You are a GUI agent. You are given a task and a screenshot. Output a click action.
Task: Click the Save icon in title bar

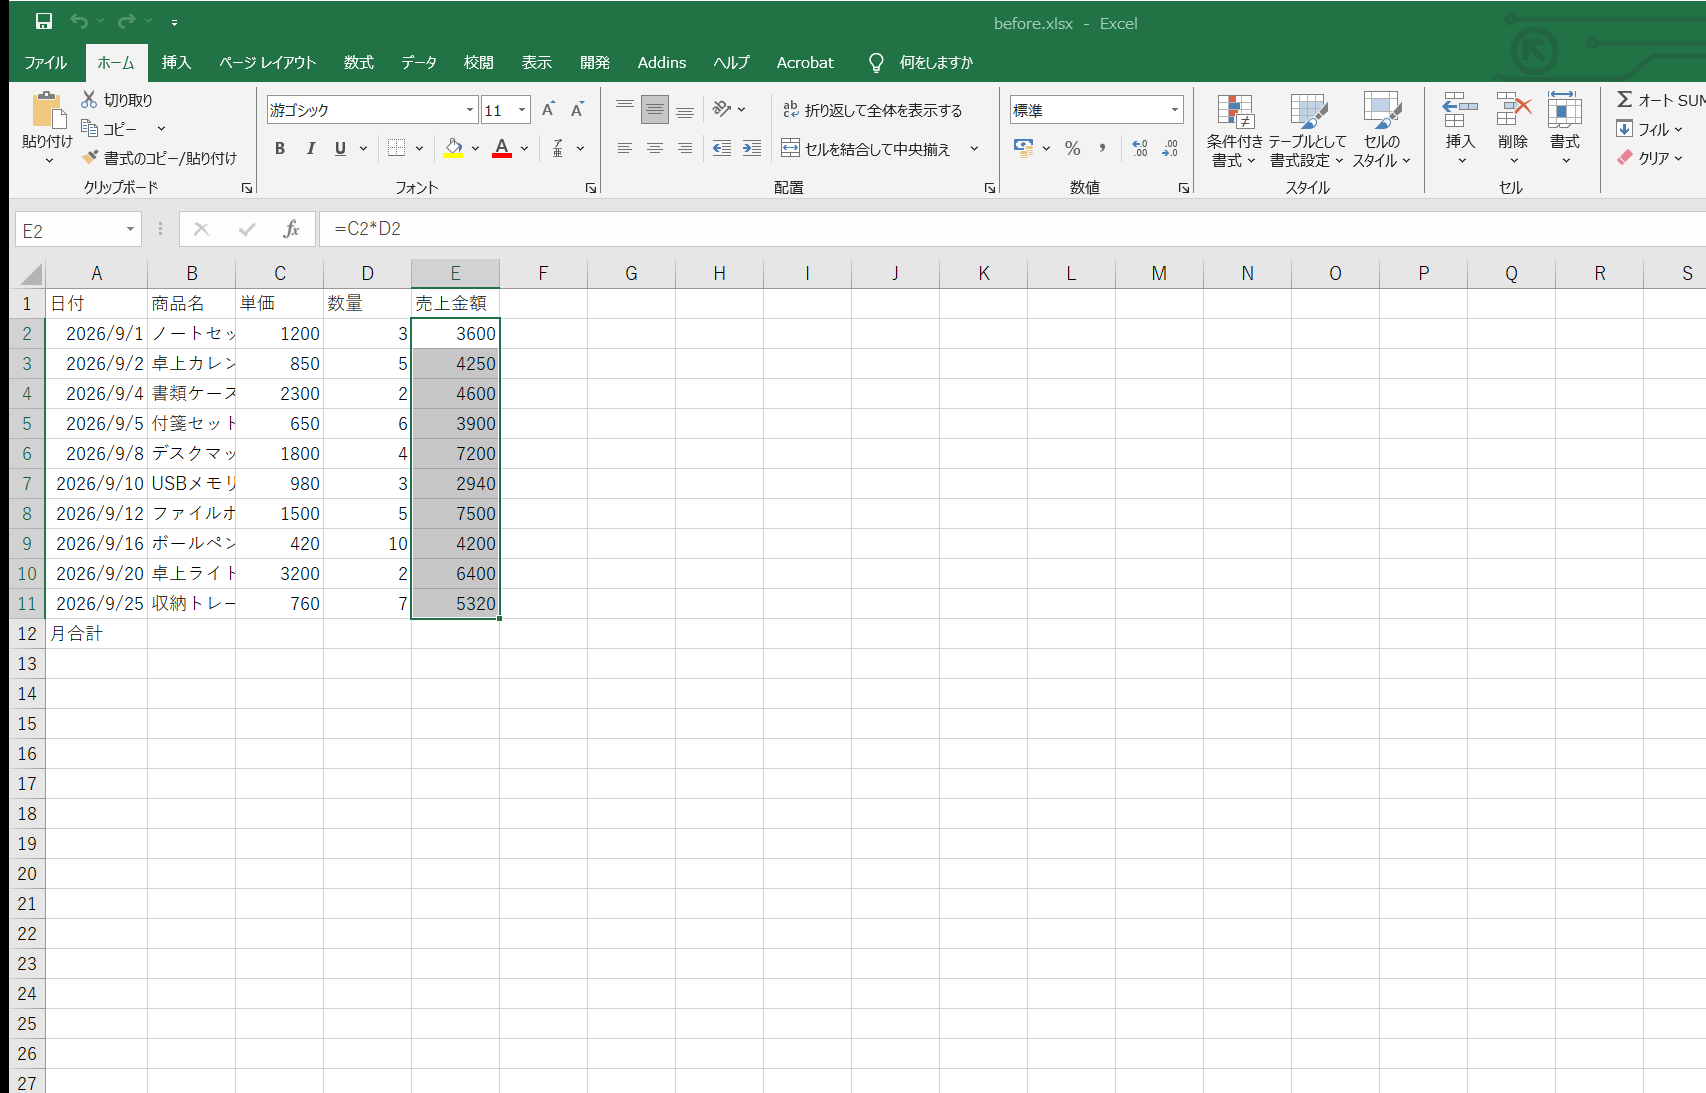tap(44, 21)
